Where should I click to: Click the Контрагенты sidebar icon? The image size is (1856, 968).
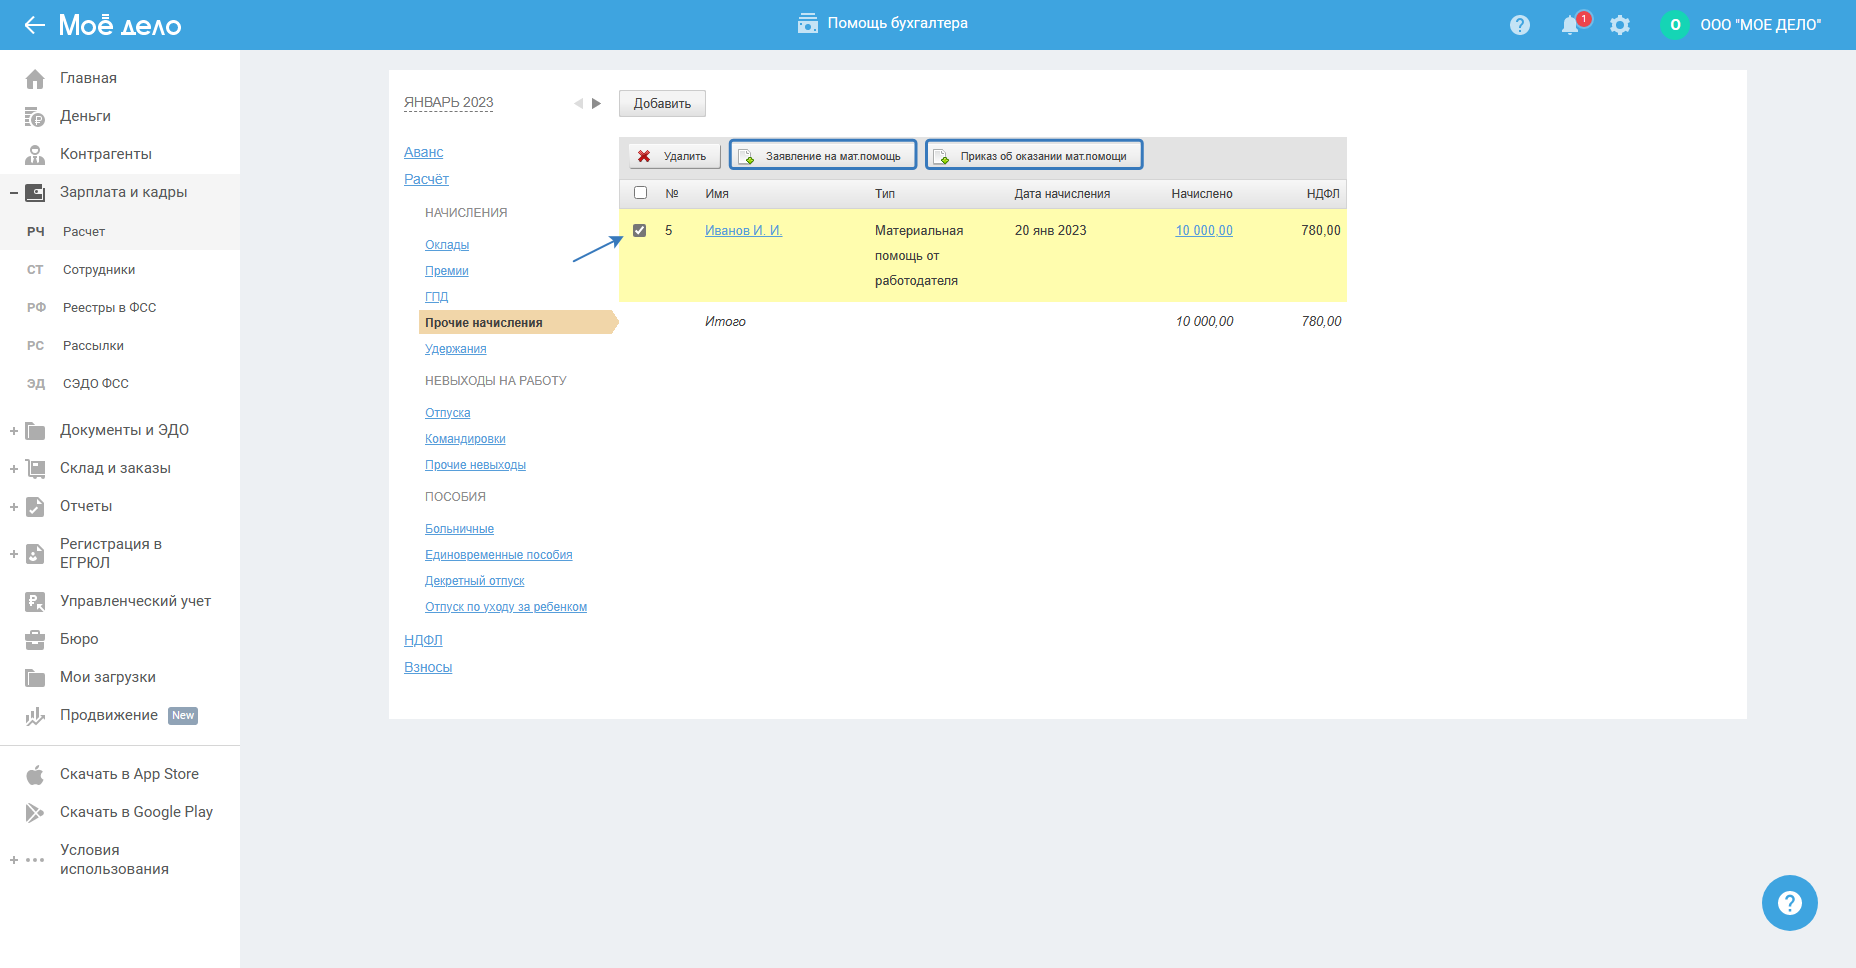click(35, 155)
